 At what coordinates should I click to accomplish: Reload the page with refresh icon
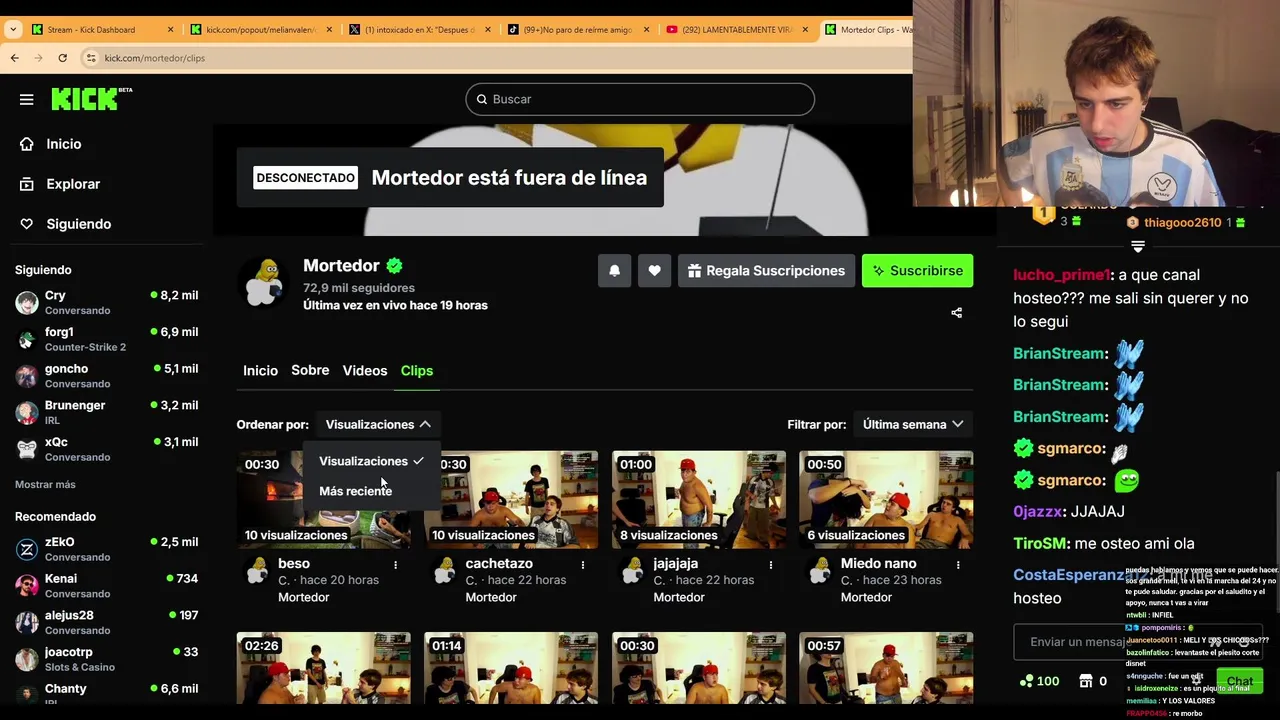(62, 58)
